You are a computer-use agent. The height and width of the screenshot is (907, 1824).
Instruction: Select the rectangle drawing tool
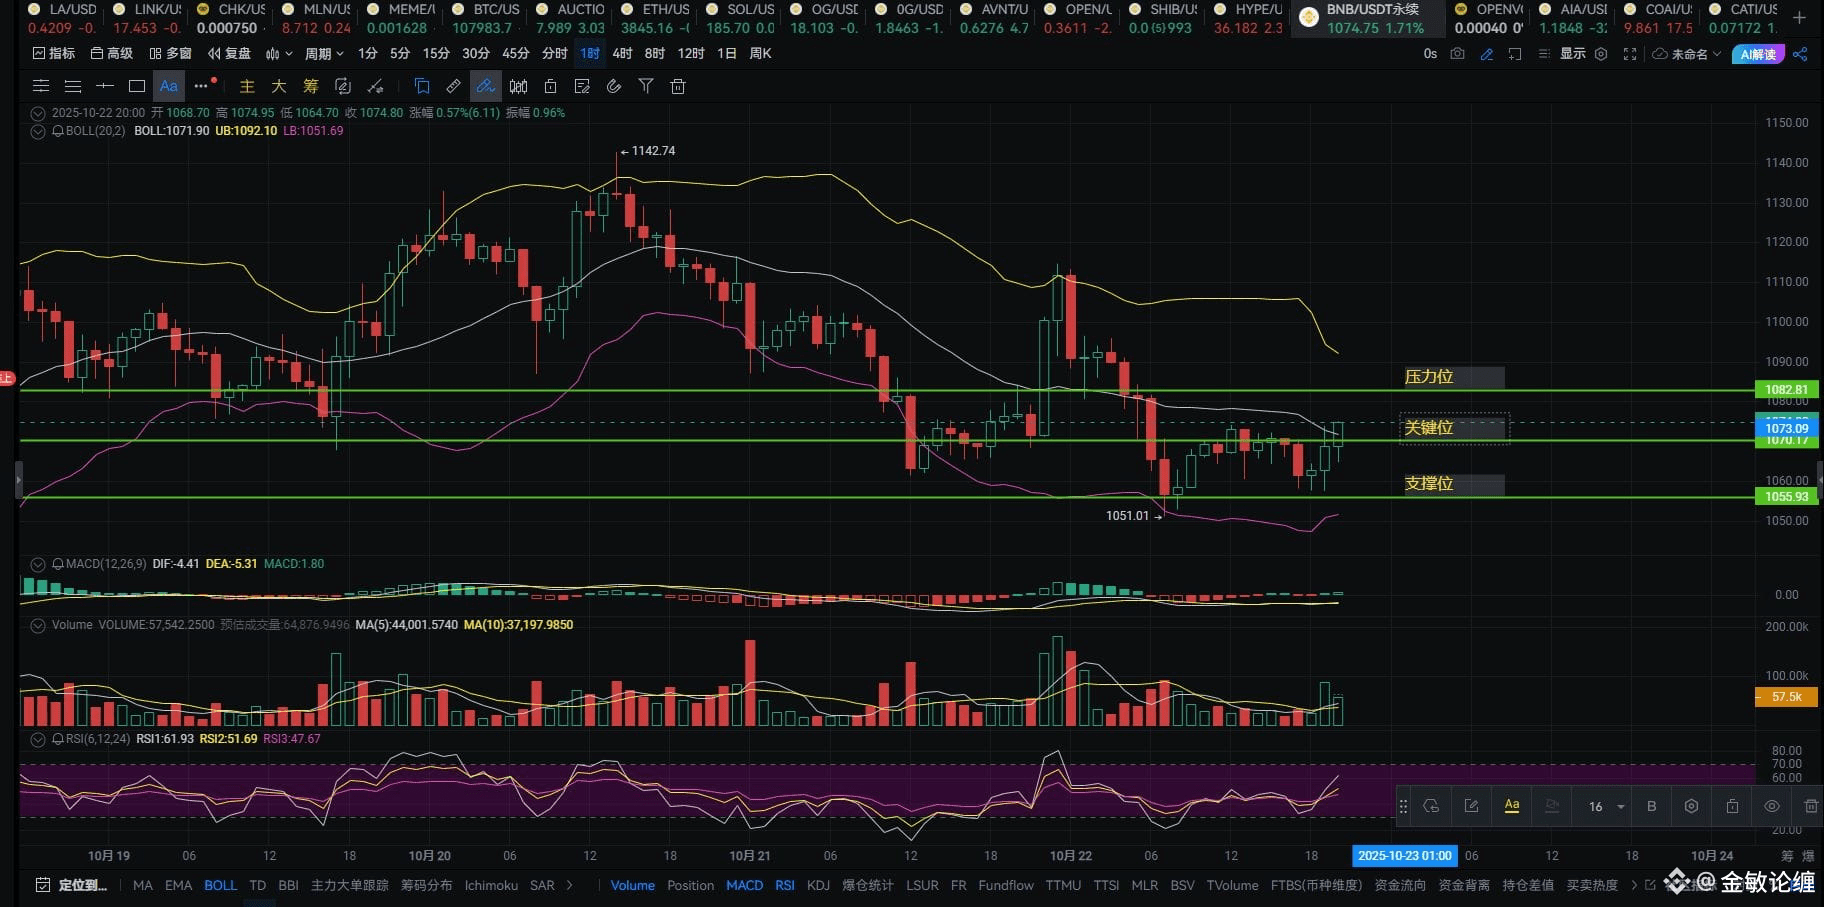click(x=137, y=87)
